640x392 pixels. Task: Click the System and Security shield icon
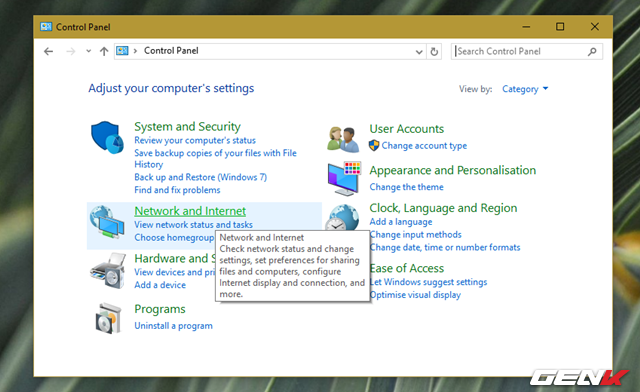pyautogui.click(x=107, y=137)
